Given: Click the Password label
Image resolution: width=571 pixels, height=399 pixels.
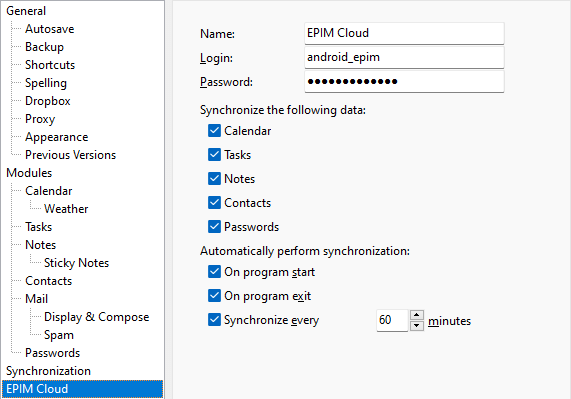Looking at the screenshot, I should 226,82.
